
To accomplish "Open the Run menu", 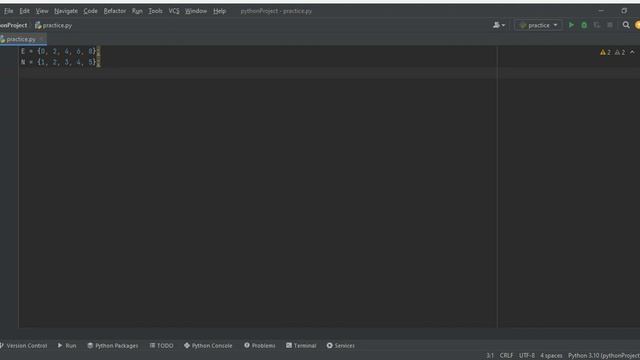I will (x=137, y=11).
